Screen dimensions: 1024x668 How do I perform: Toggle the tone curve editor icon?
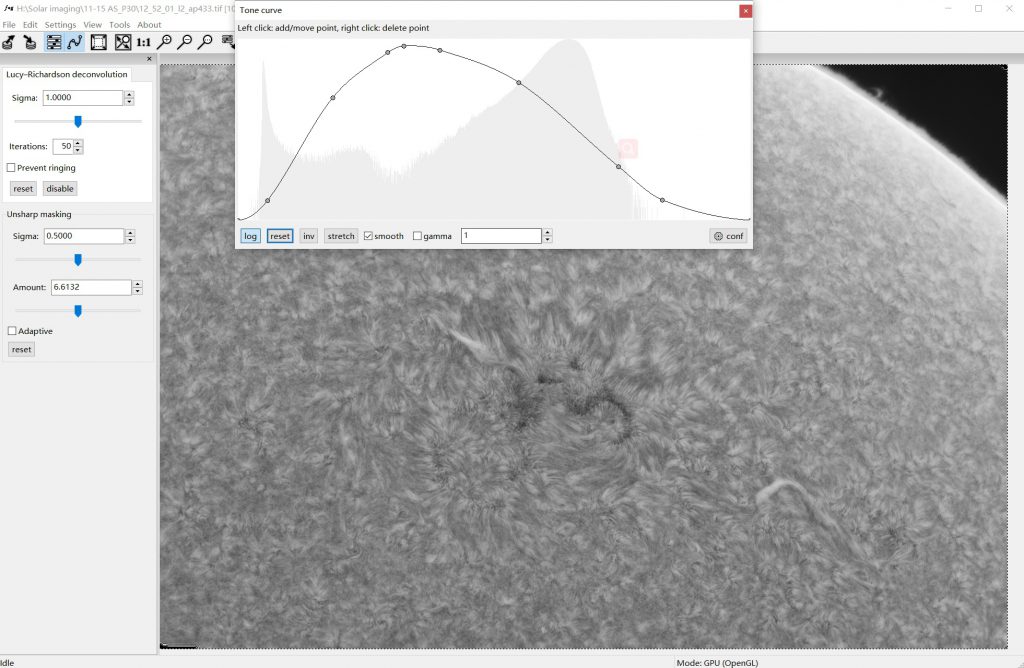75,42
